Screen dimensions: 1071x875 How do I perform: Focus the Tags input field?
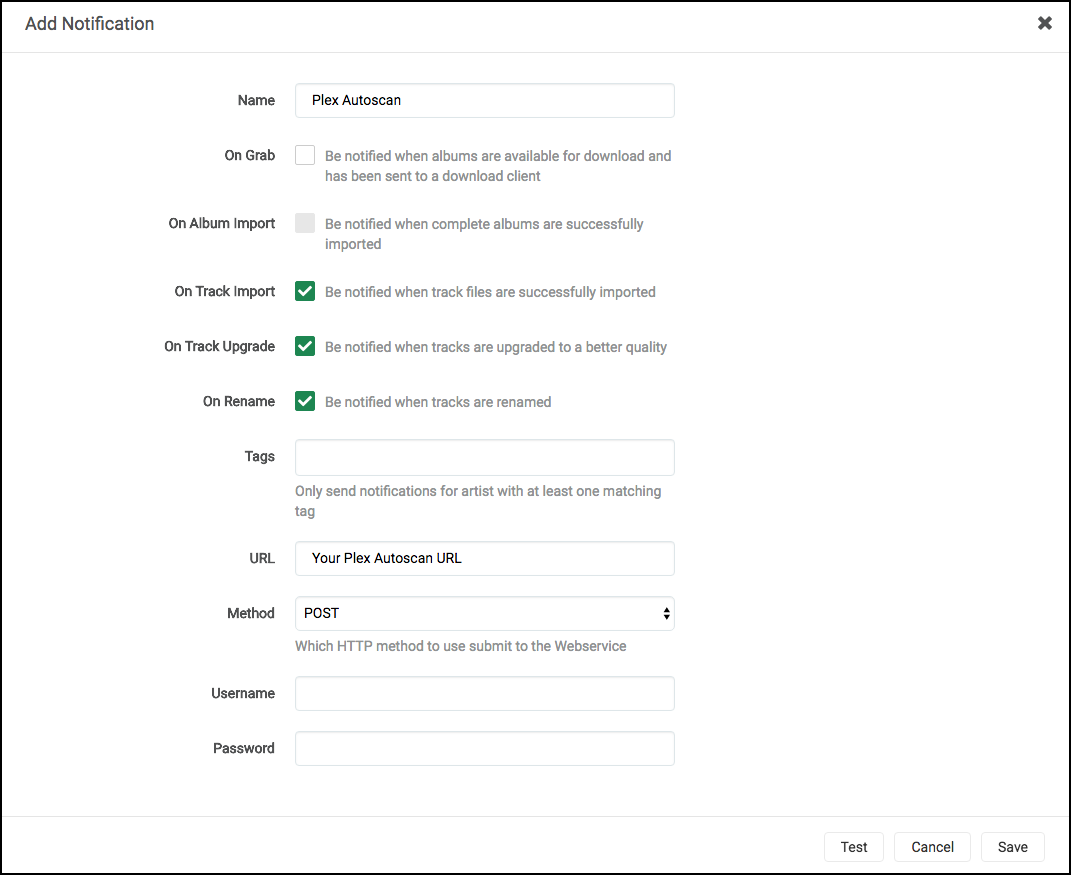[x=484, y=457]
